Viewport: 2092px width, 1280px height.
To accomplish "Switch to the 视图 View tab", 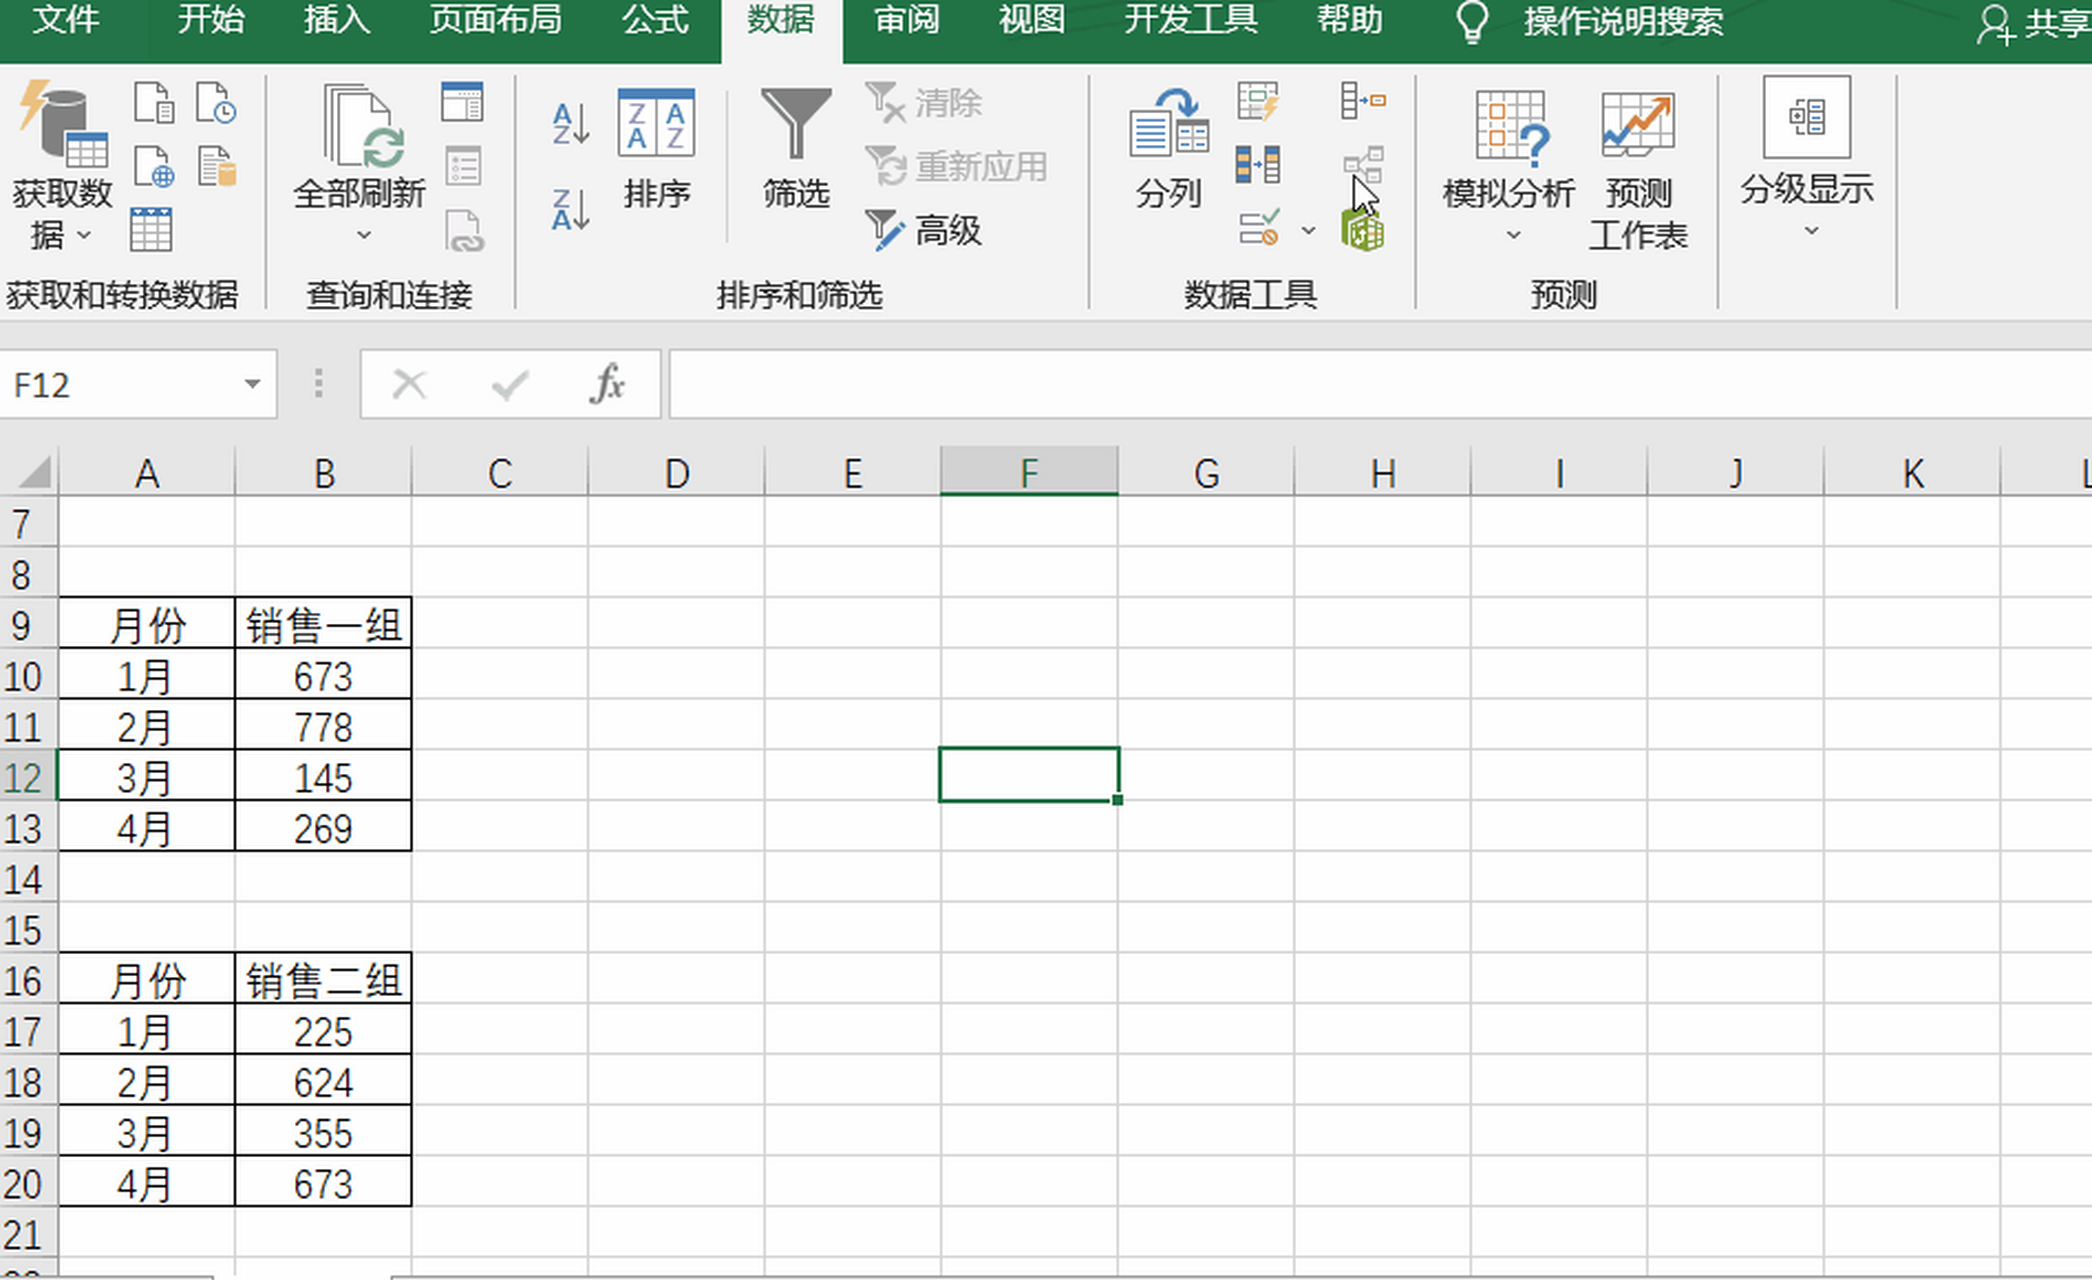I will (1031, 20).
